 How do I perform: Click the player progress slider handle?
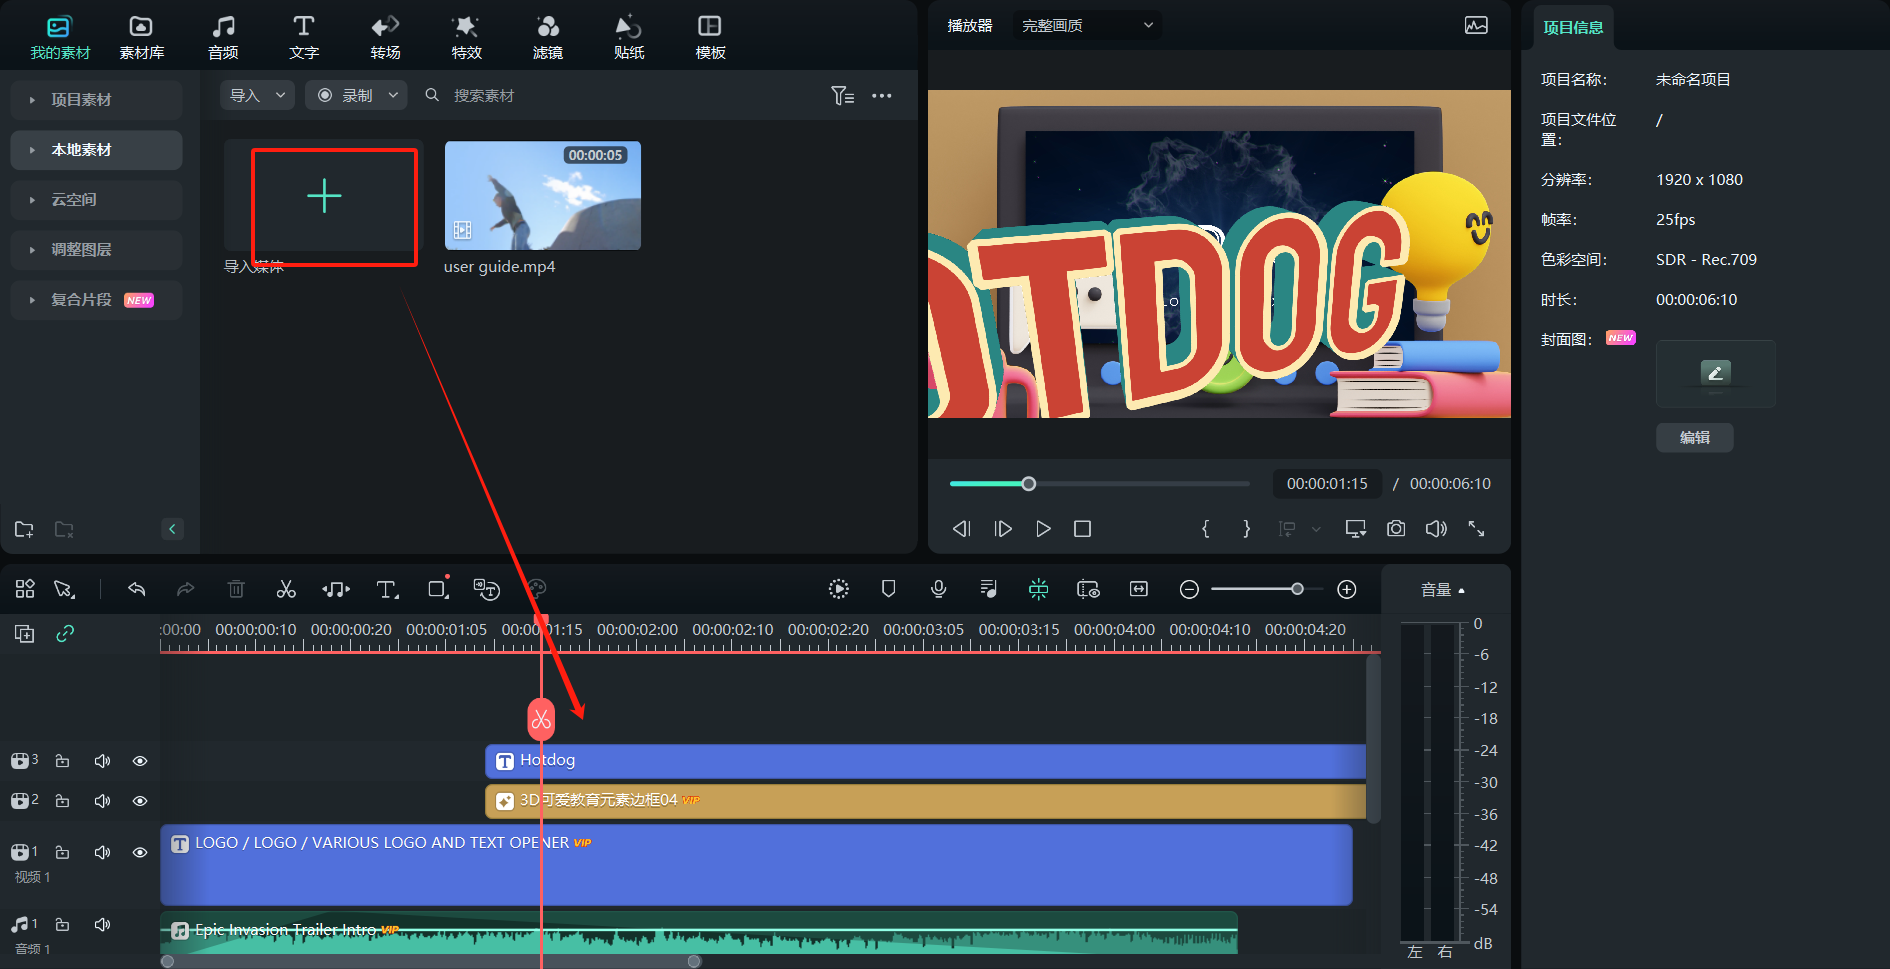[x=1028, y=484]
